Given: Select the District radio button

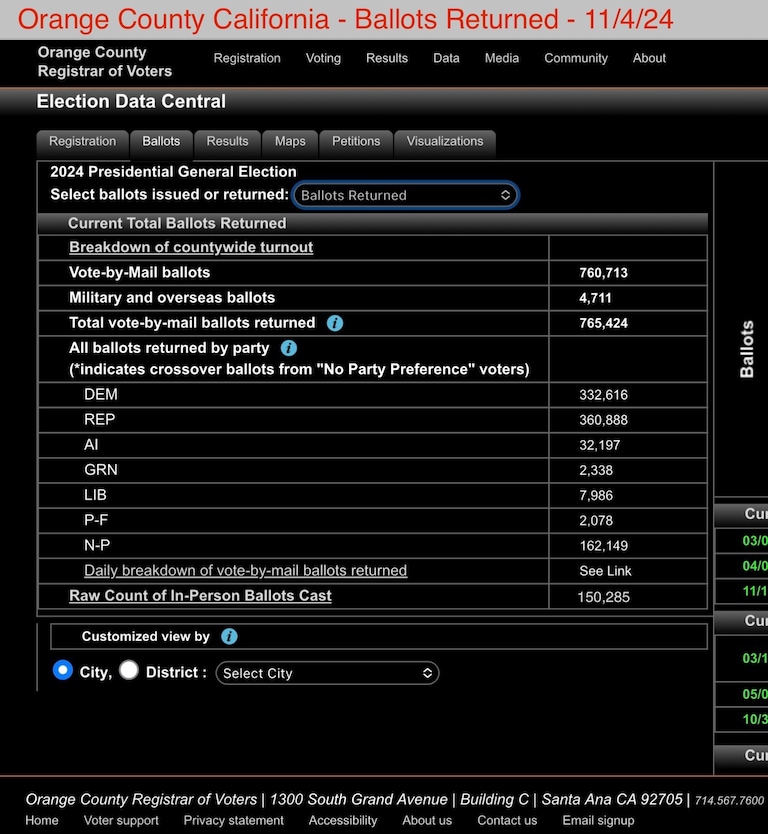Looking at the screenshot, I should click(129, 671).
